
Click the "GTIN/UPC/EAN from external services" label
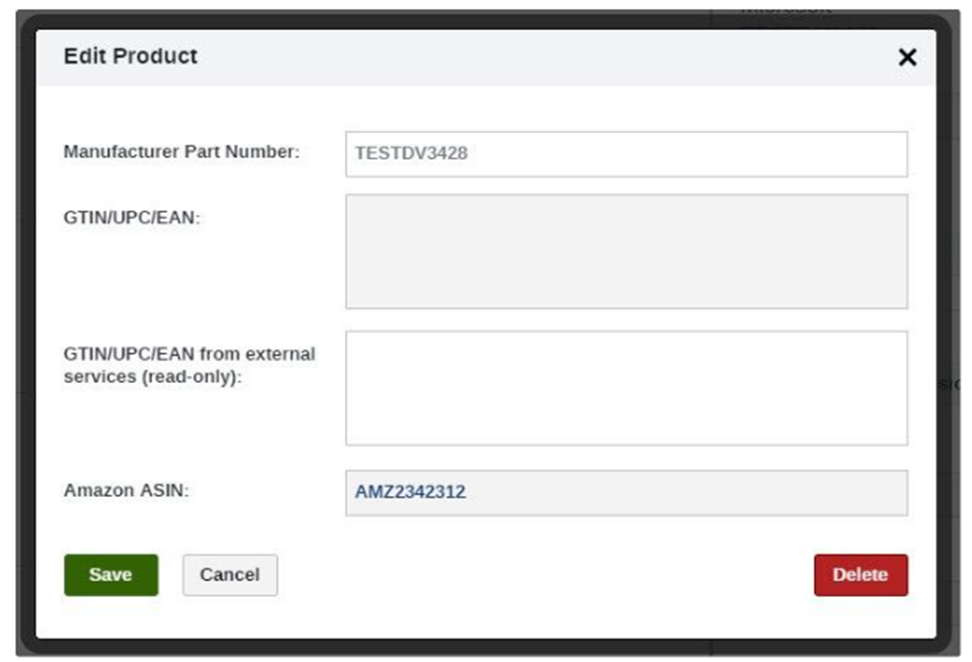coord(189,354)
